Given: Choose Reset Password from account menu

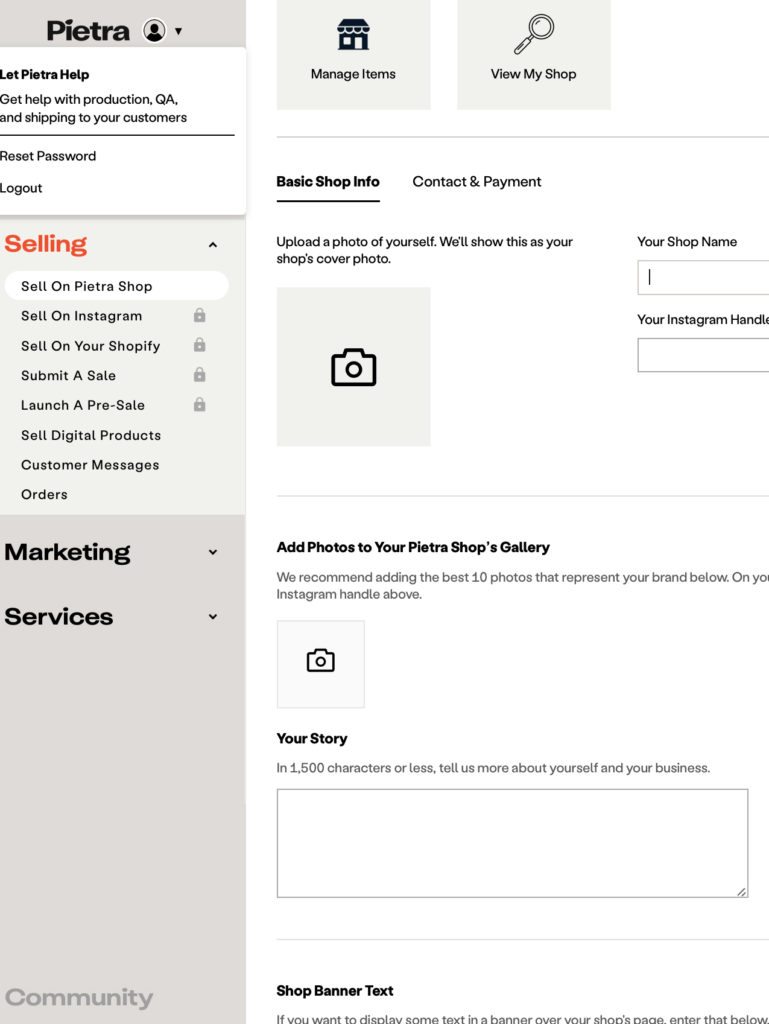Looking at the screenshot, I should [48, 156].
